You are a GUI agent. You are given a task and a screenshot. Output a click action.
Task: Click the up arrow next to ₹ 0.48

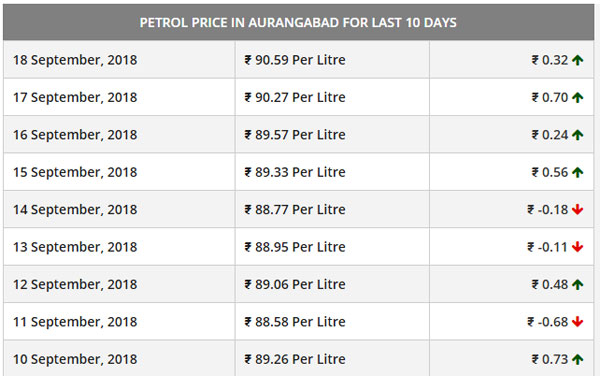[x=577, y=285]
